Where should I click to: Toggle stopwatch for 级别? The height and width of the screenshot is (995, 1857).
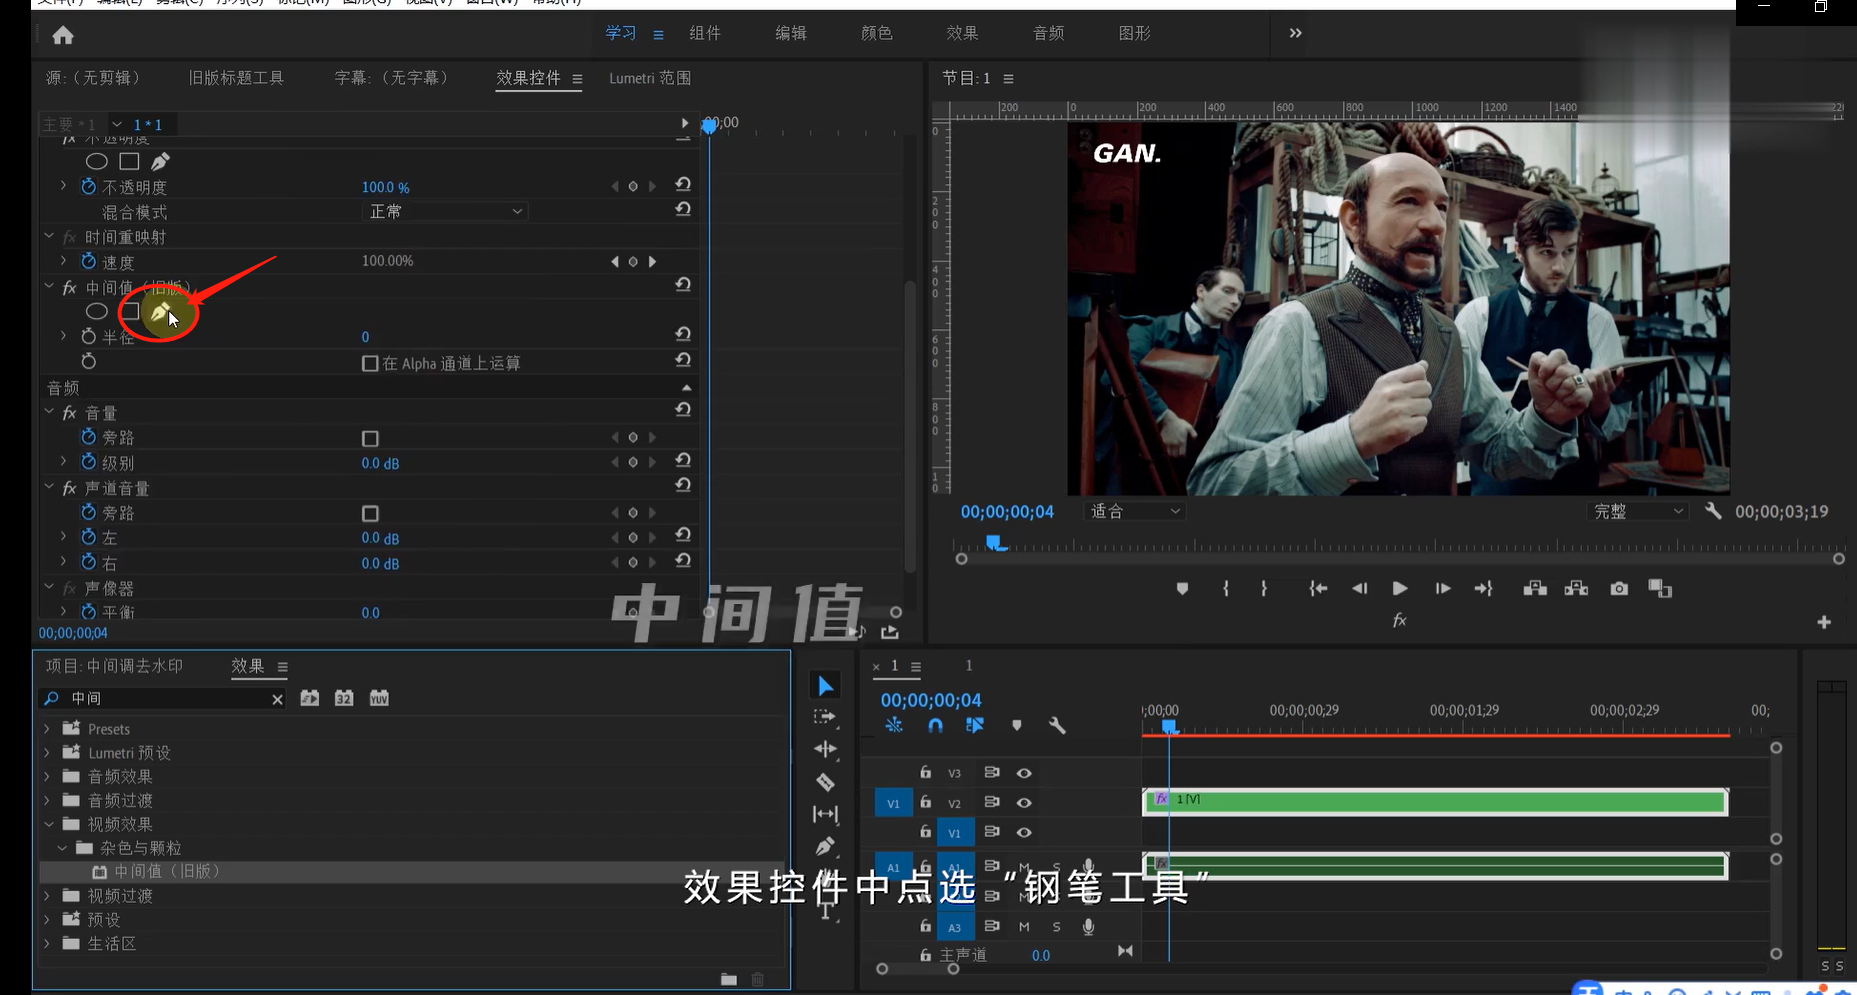coord(88,461)
